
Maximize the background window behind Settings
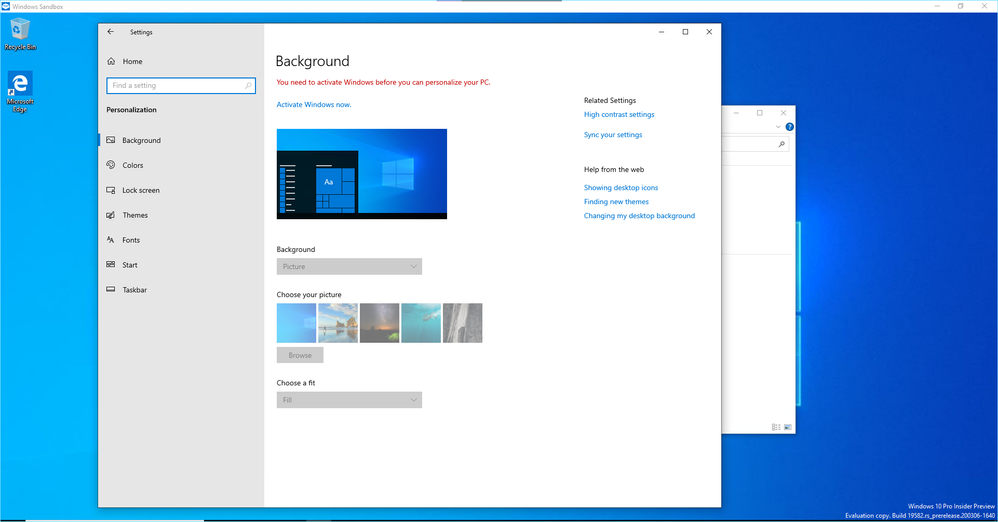click(759, 113)
